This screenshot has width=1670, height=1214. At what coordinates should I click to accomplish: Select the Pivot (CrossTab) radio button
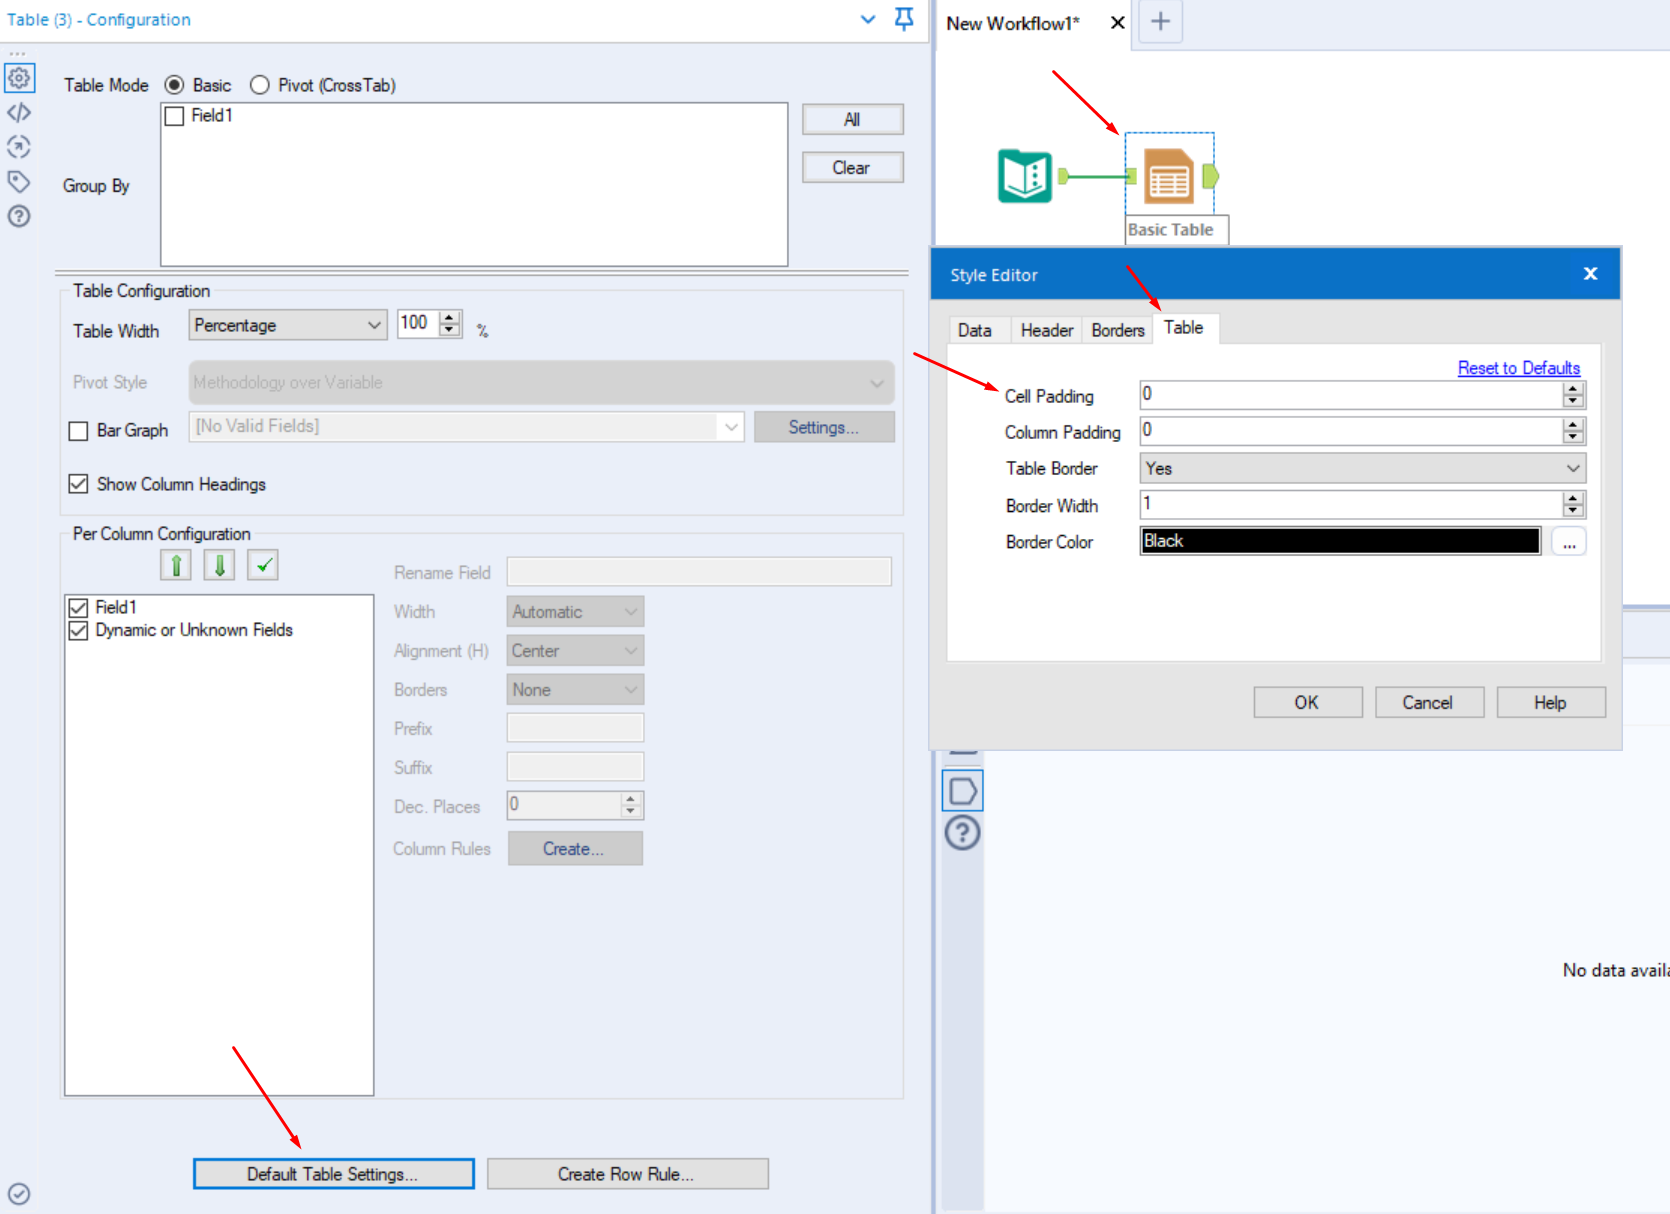coord(259,85)
